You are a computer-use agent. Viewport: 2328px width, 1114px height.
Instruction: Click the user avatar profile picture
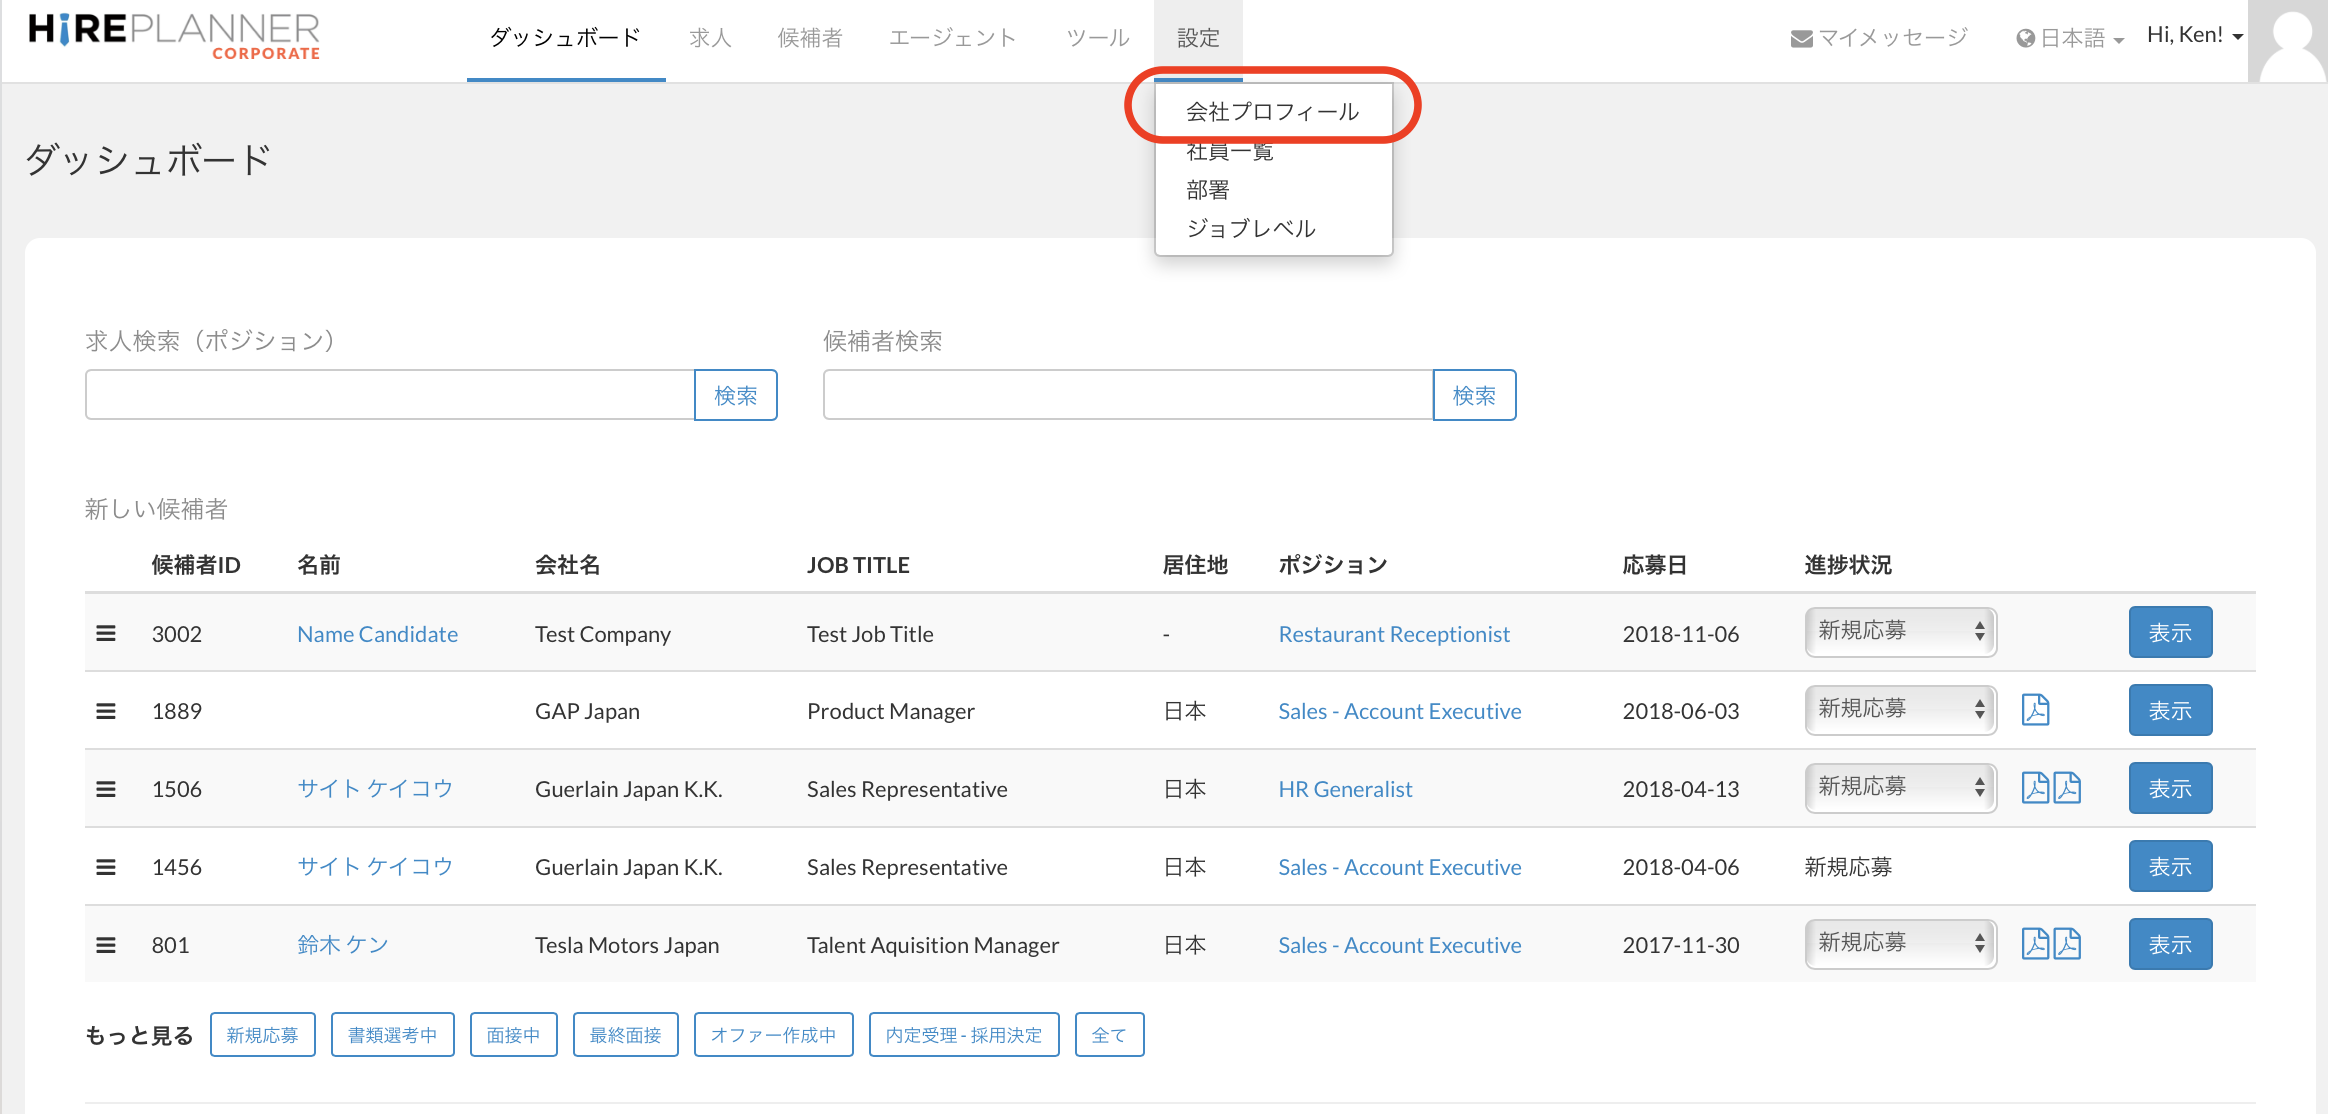[2290, 40]
